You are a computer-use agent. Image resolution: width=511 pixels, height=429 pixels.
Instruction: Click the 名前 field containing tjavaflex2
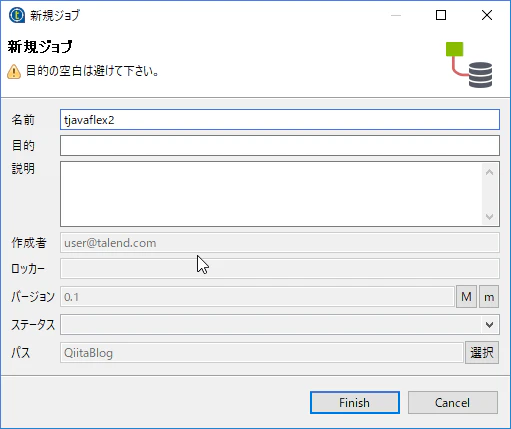[x=280, y=120]
